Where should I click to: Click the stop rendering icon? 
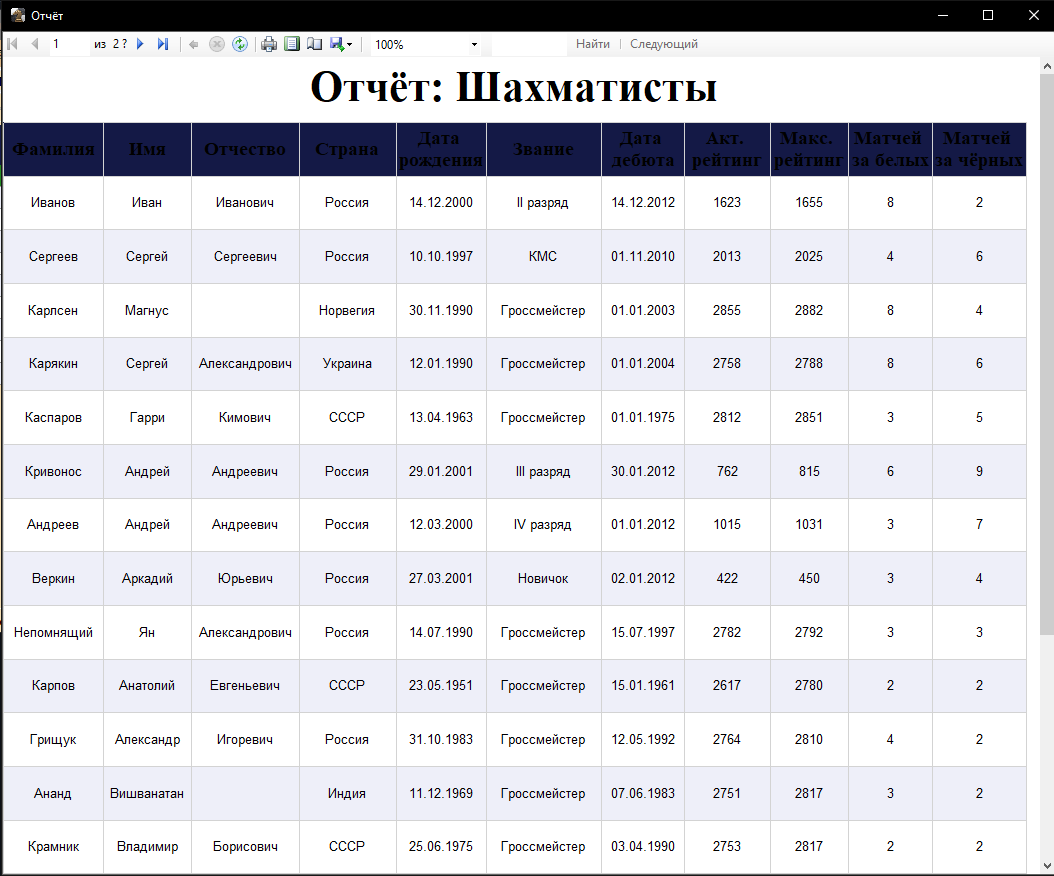click(x=217, y=44)
